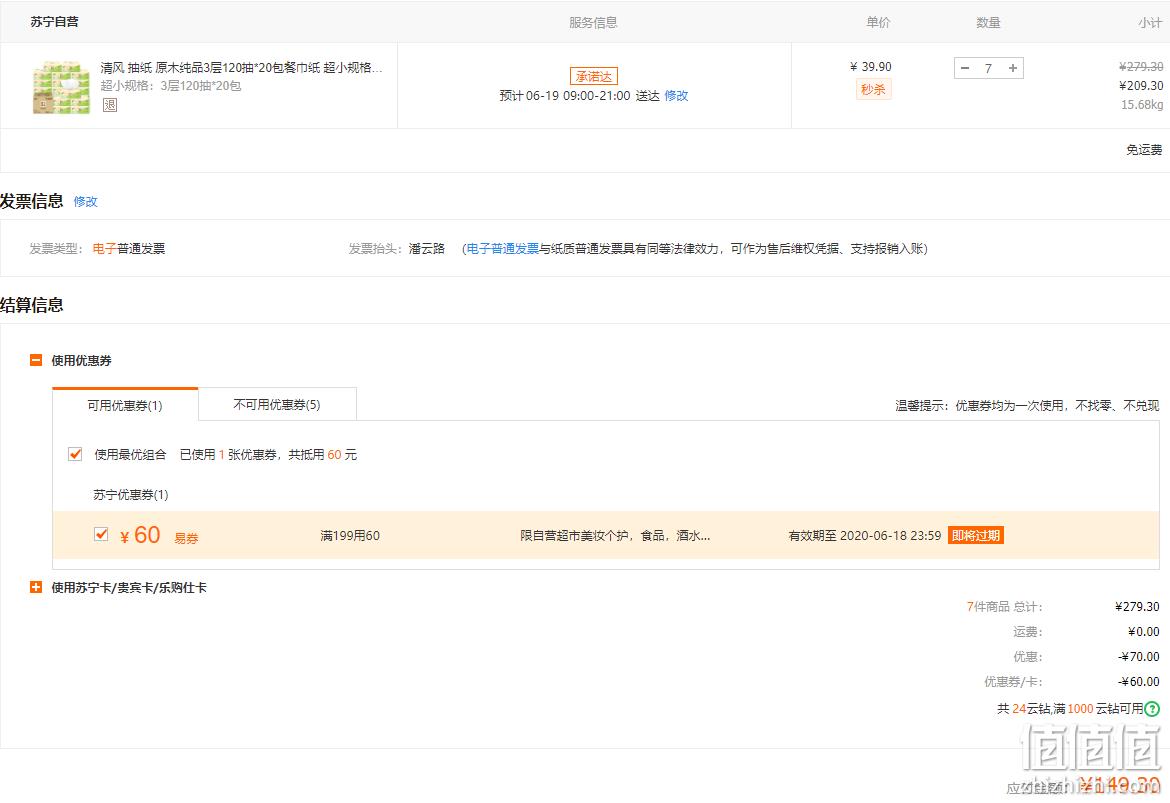This screenshot has width=1170, height=803.
Task: Click the ¥ 39.90 unit price
Action: click(871, 66)
